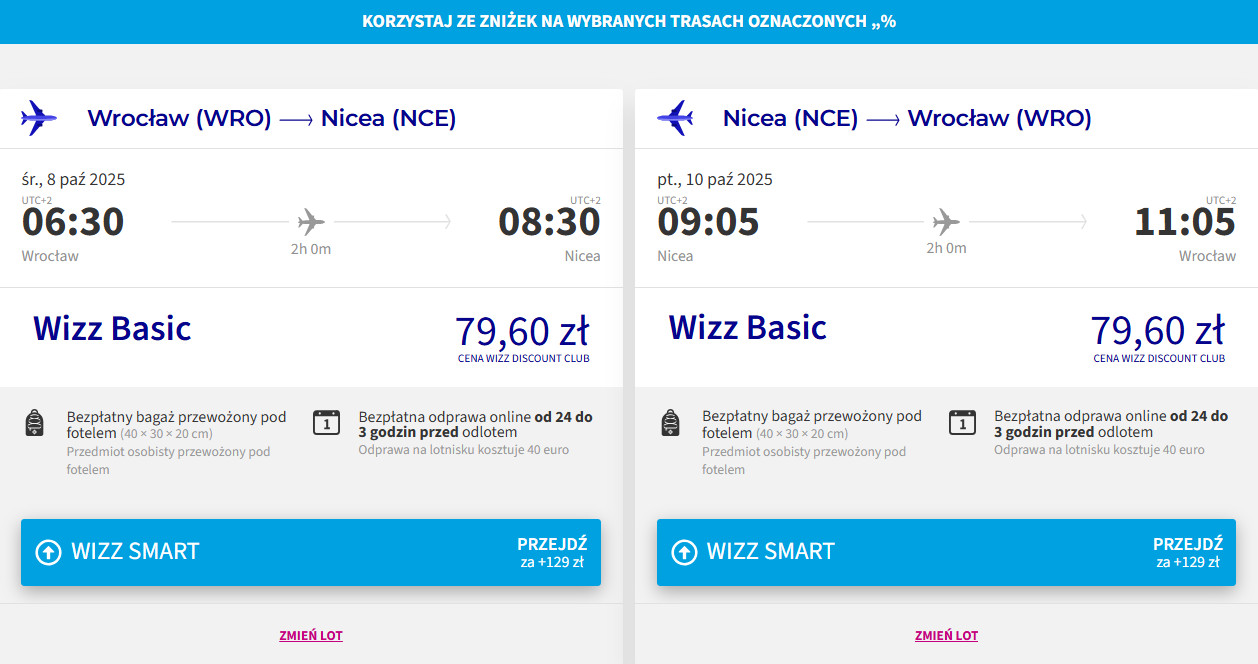The image size is (1258, 664).
Task: Upgrade outbound flight via PRZEJDŹ za +129 zł
Action: coord(551,552)
